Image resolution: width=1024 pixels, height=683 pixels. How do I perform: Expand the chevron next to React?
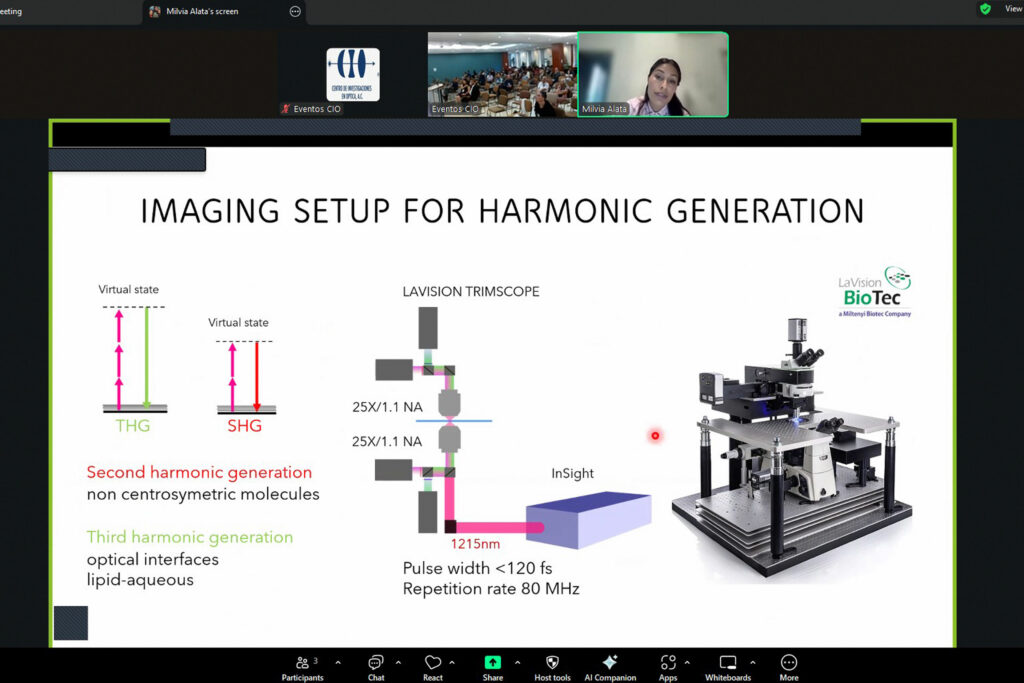tap(452, 662)
